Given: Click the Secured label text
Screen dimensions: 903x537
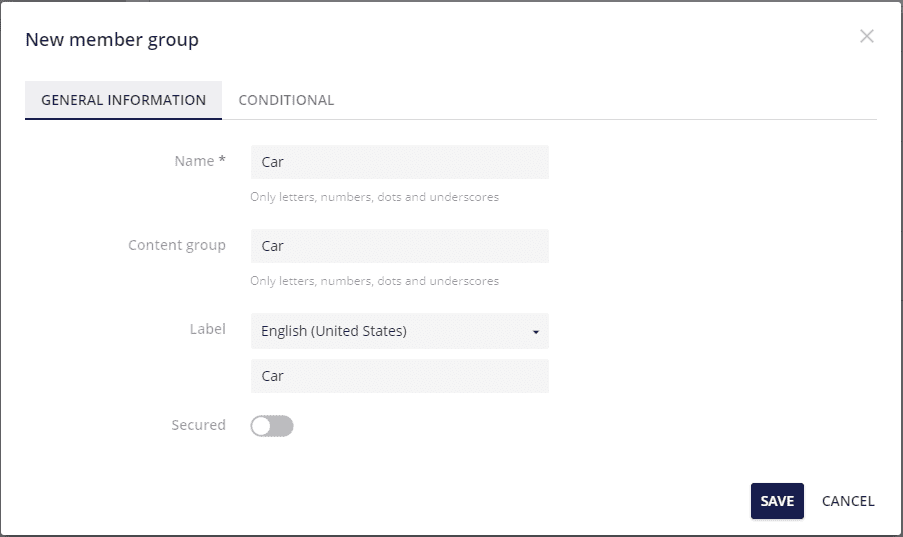Looking at the screenshot, I should pyautogui.click(x=198, y=425).
